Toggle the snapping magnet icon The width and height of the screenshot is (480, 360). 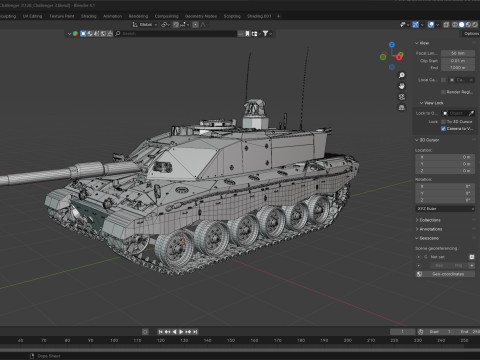pyautogui.click(x=176, y=25)
